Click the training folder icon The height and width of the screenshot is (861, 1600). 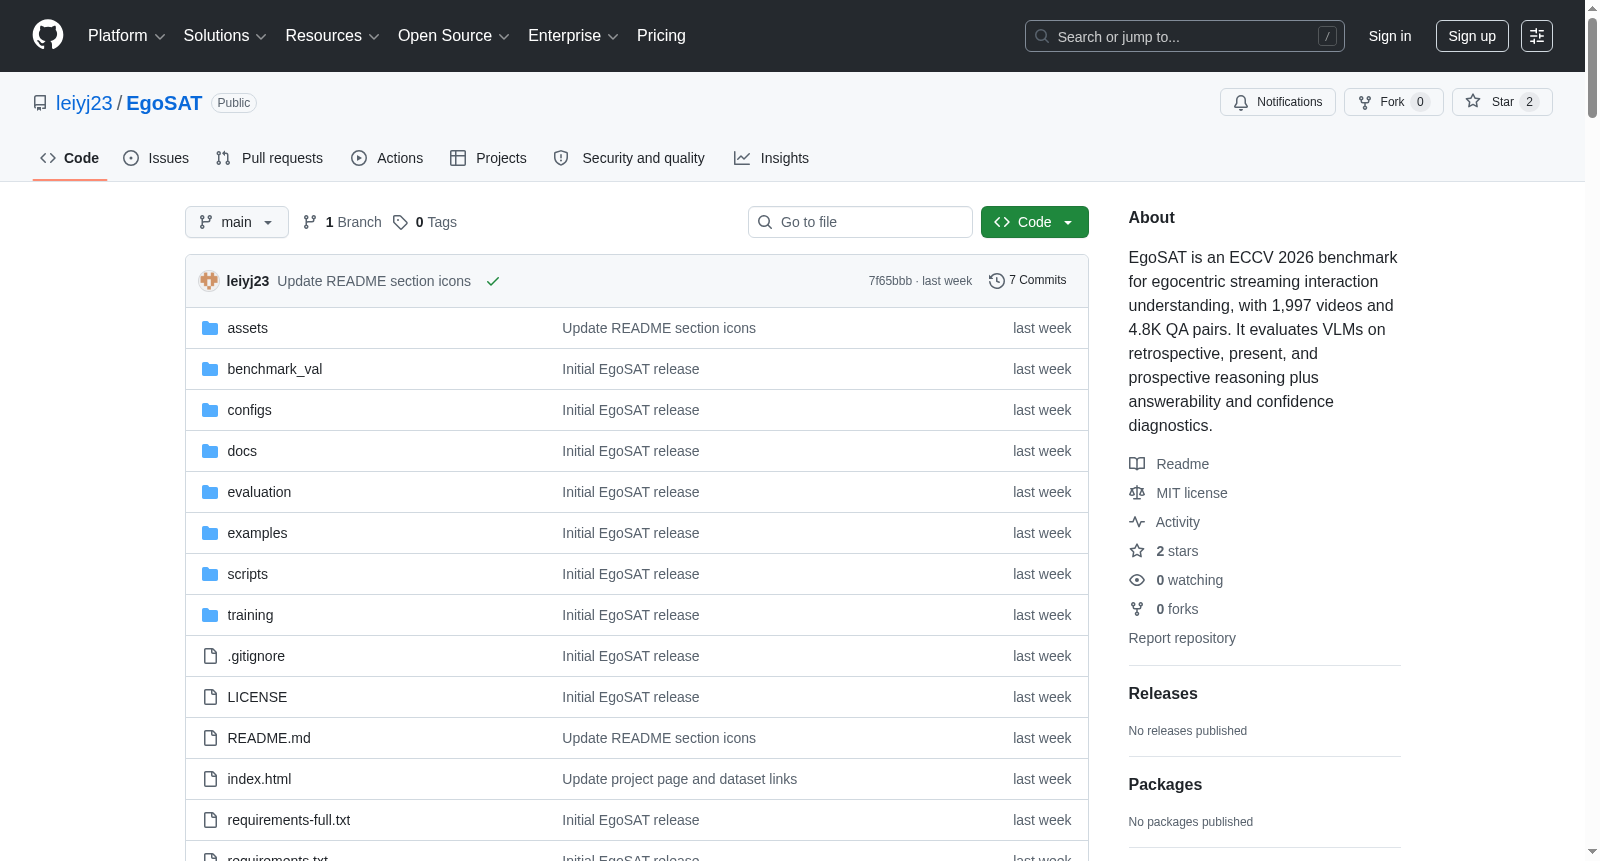[x=210, y=615]
